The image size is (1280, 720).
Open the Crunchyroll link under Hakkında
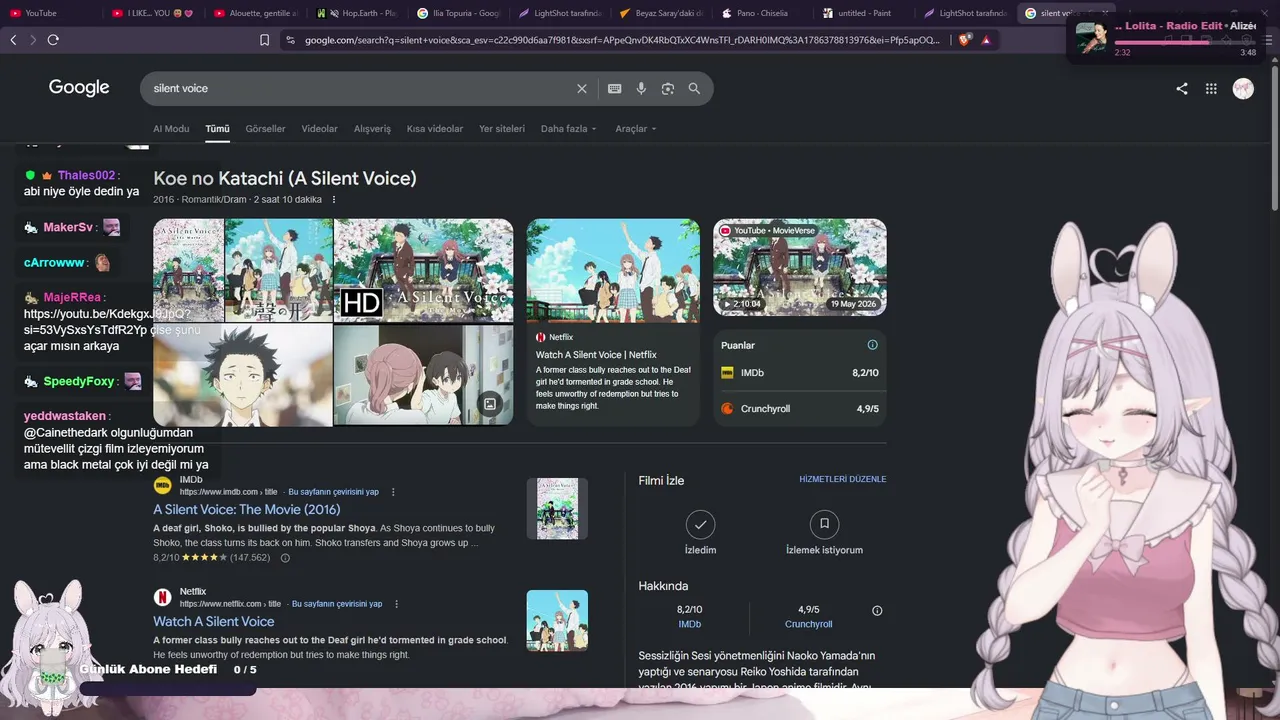[809, 624]
